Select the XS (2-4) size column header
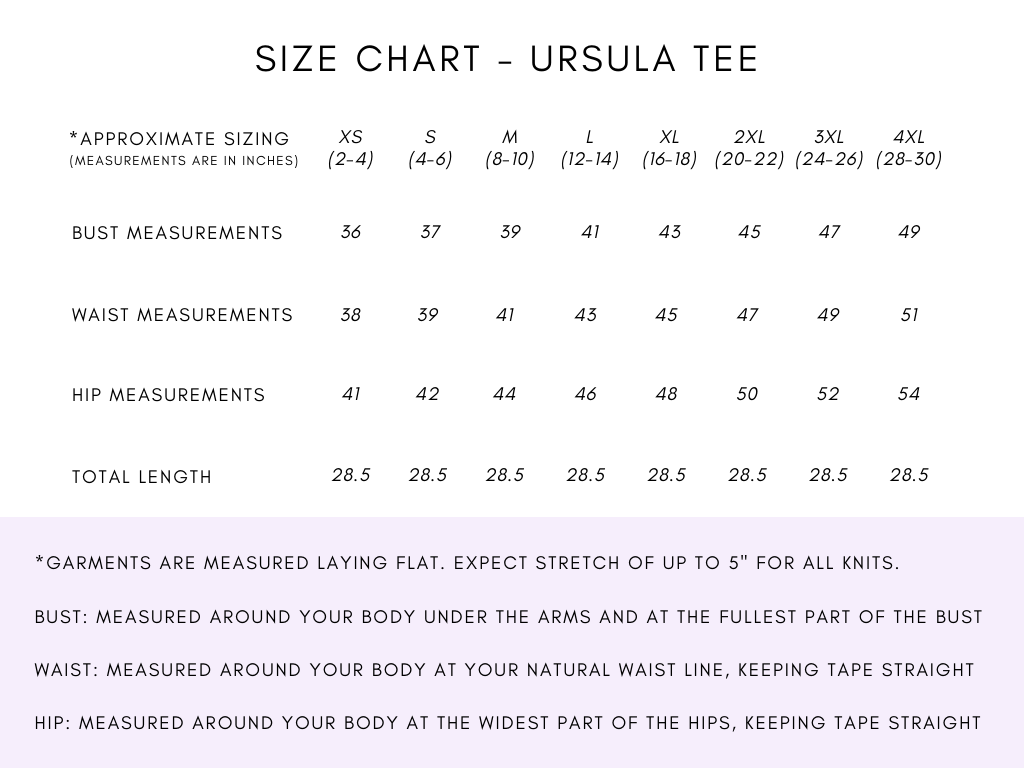This screenshot has width=1024, height=768. pyautogui.click(x=351, y=148)
